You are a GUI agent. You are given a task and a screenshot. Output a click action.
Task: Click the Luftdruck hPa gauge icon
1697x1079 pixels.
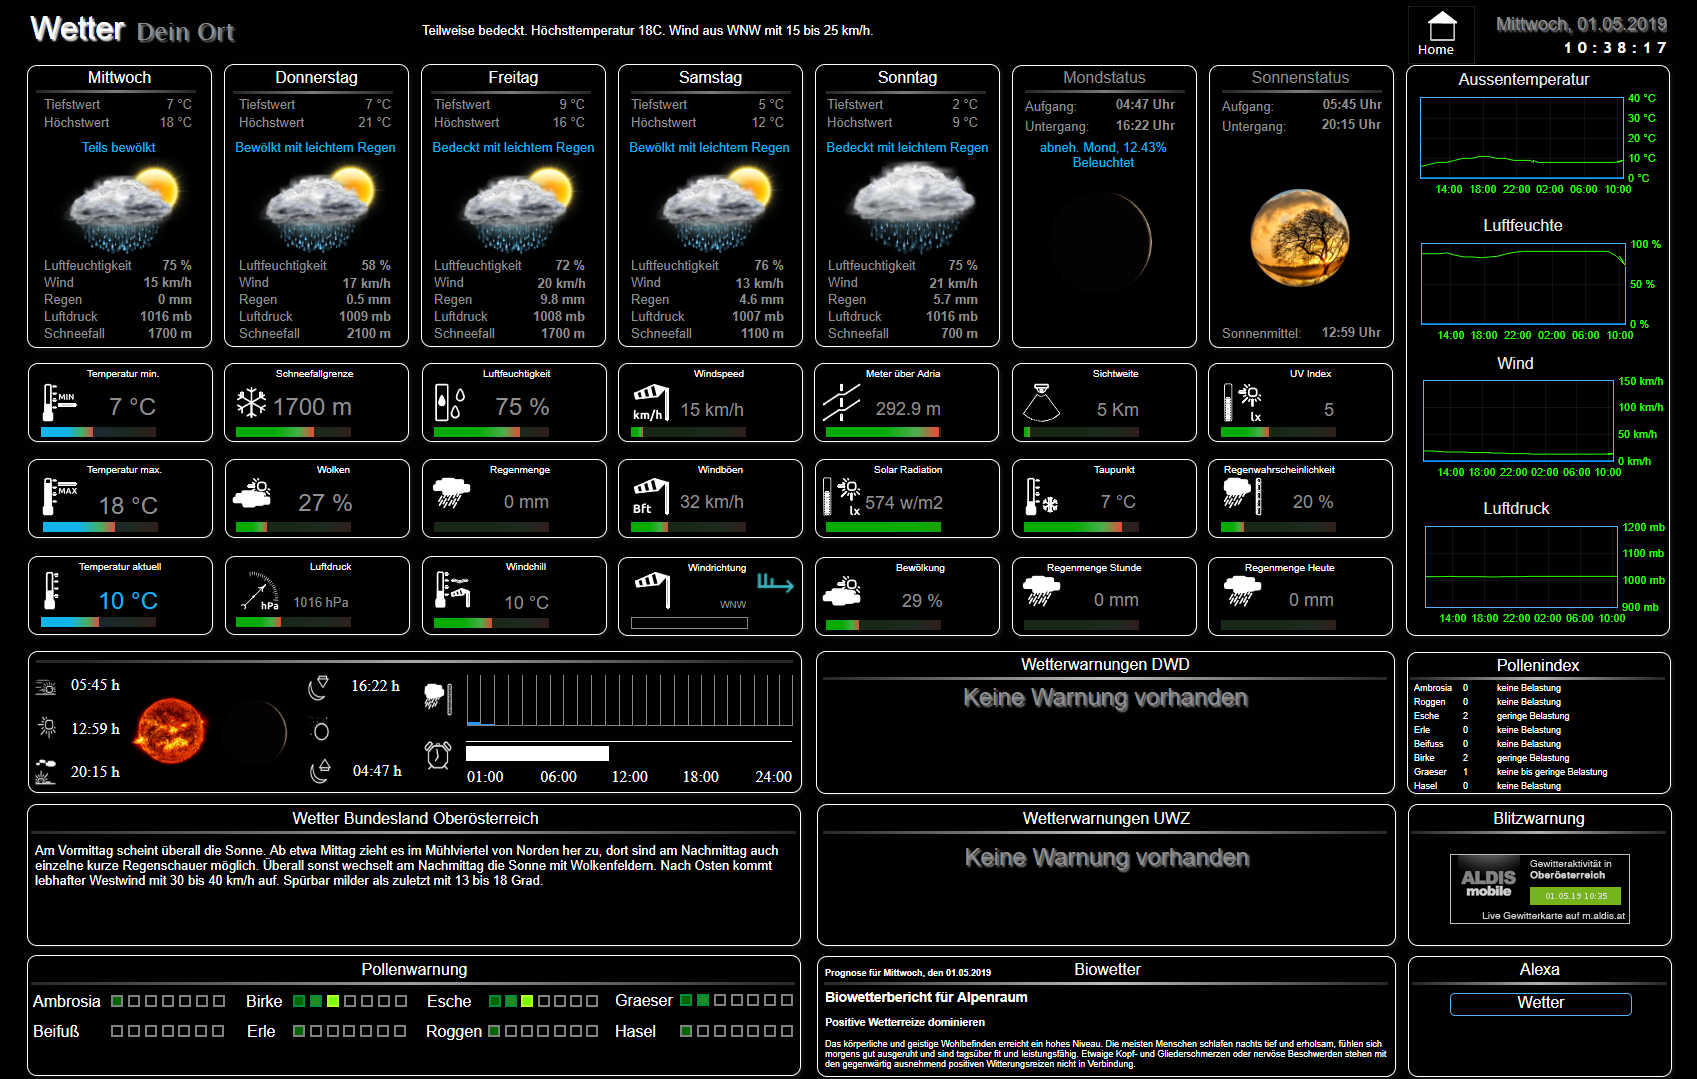click(260, 591)
